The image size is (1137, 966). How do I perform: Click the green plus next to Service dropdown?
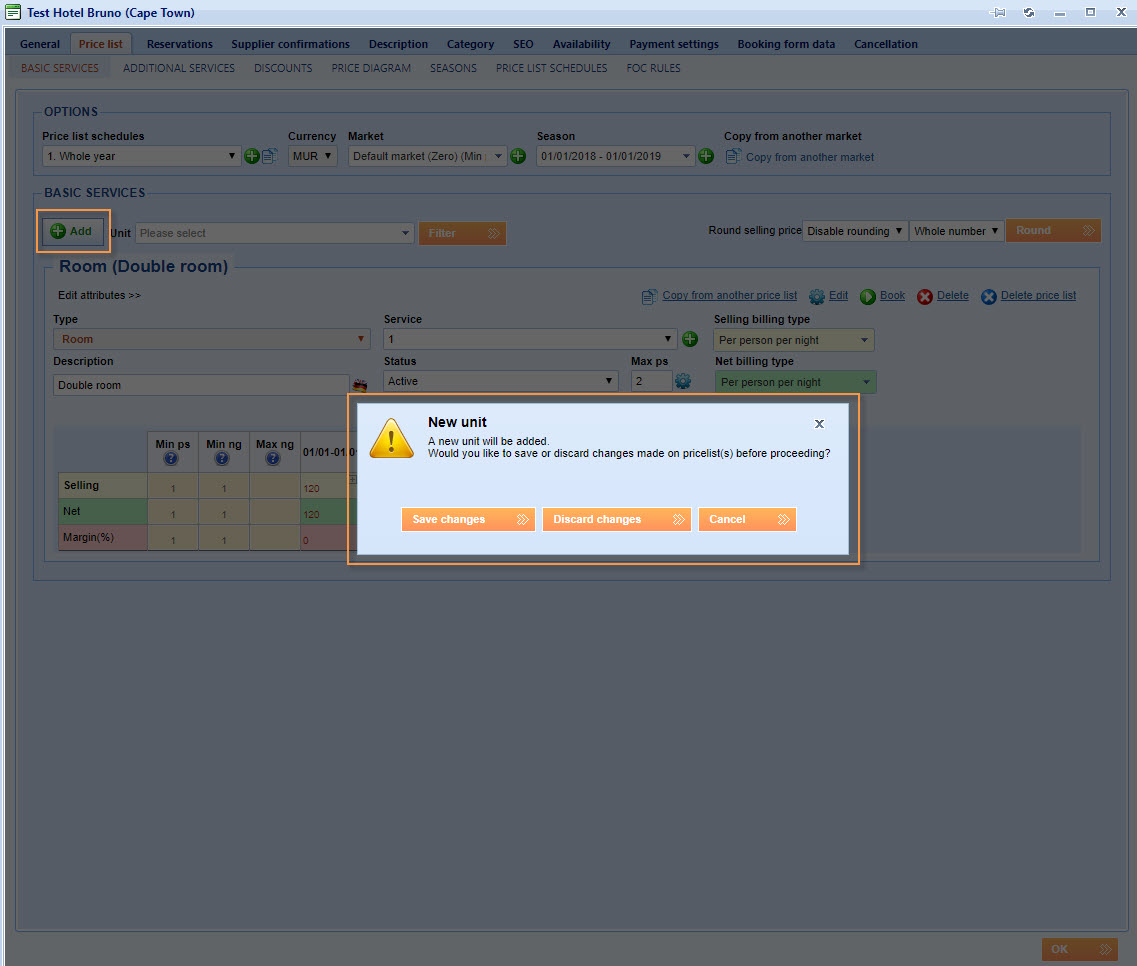[690, 339]
